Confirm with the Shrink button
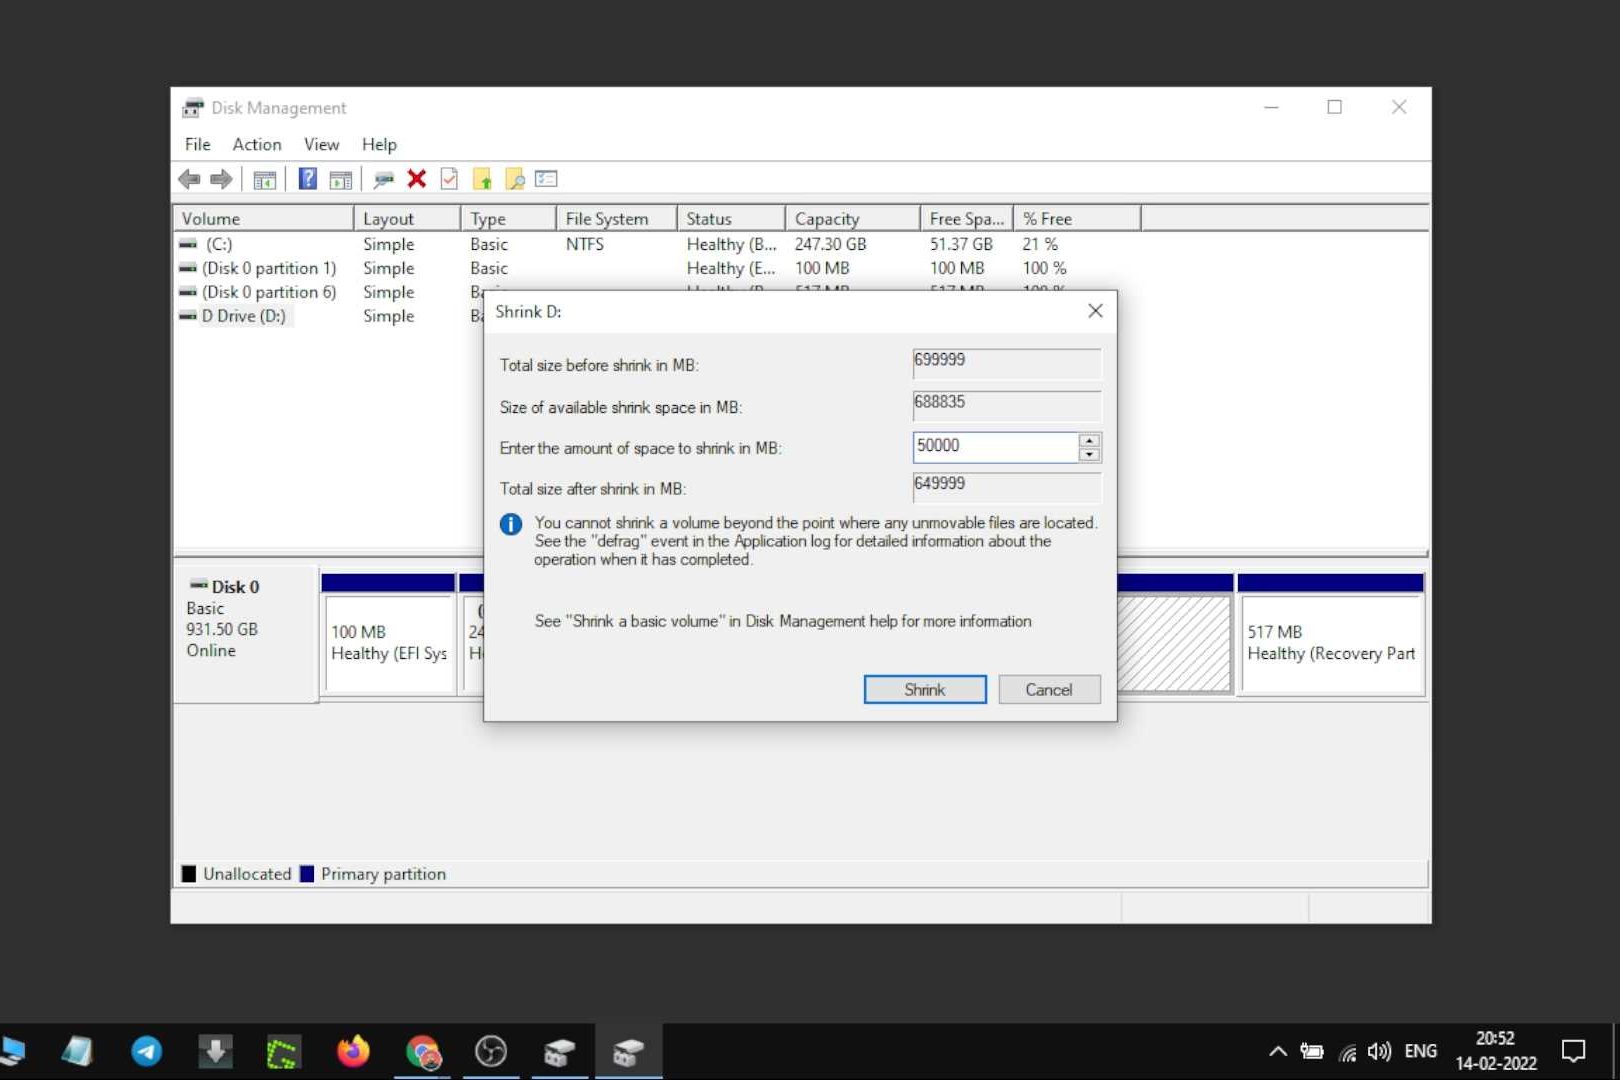The height and width of the screenshot is (1080, 1620). pos(923,689)
